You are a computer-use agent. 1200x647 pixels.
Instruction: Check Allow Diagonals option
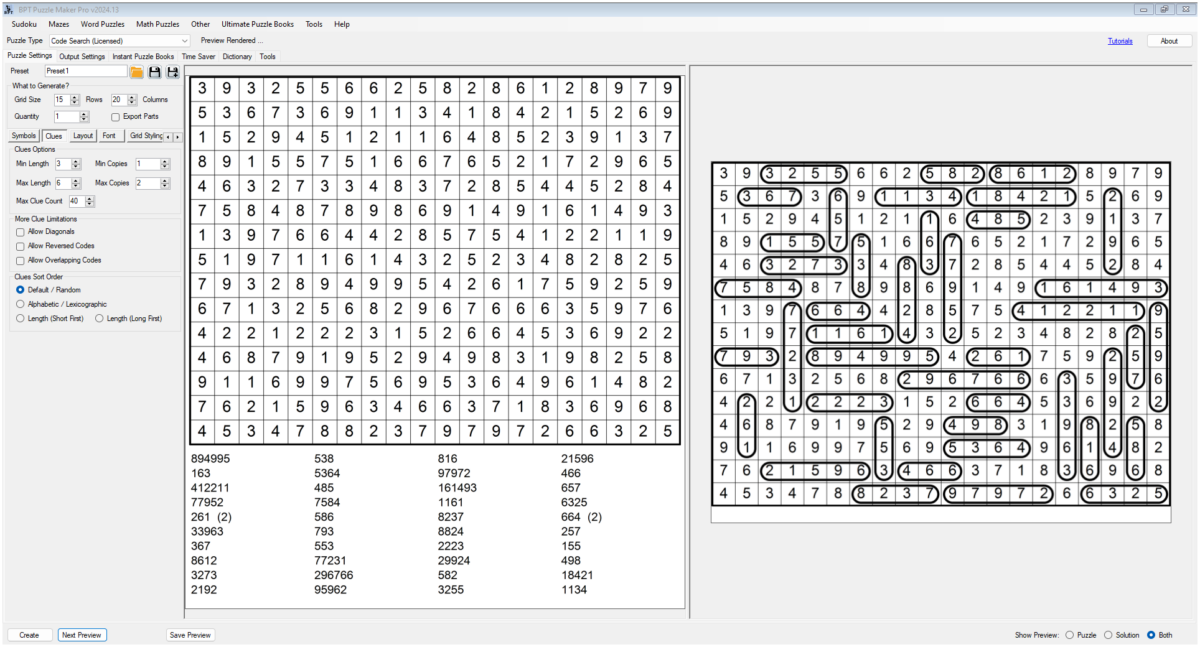tap(20, 231)
